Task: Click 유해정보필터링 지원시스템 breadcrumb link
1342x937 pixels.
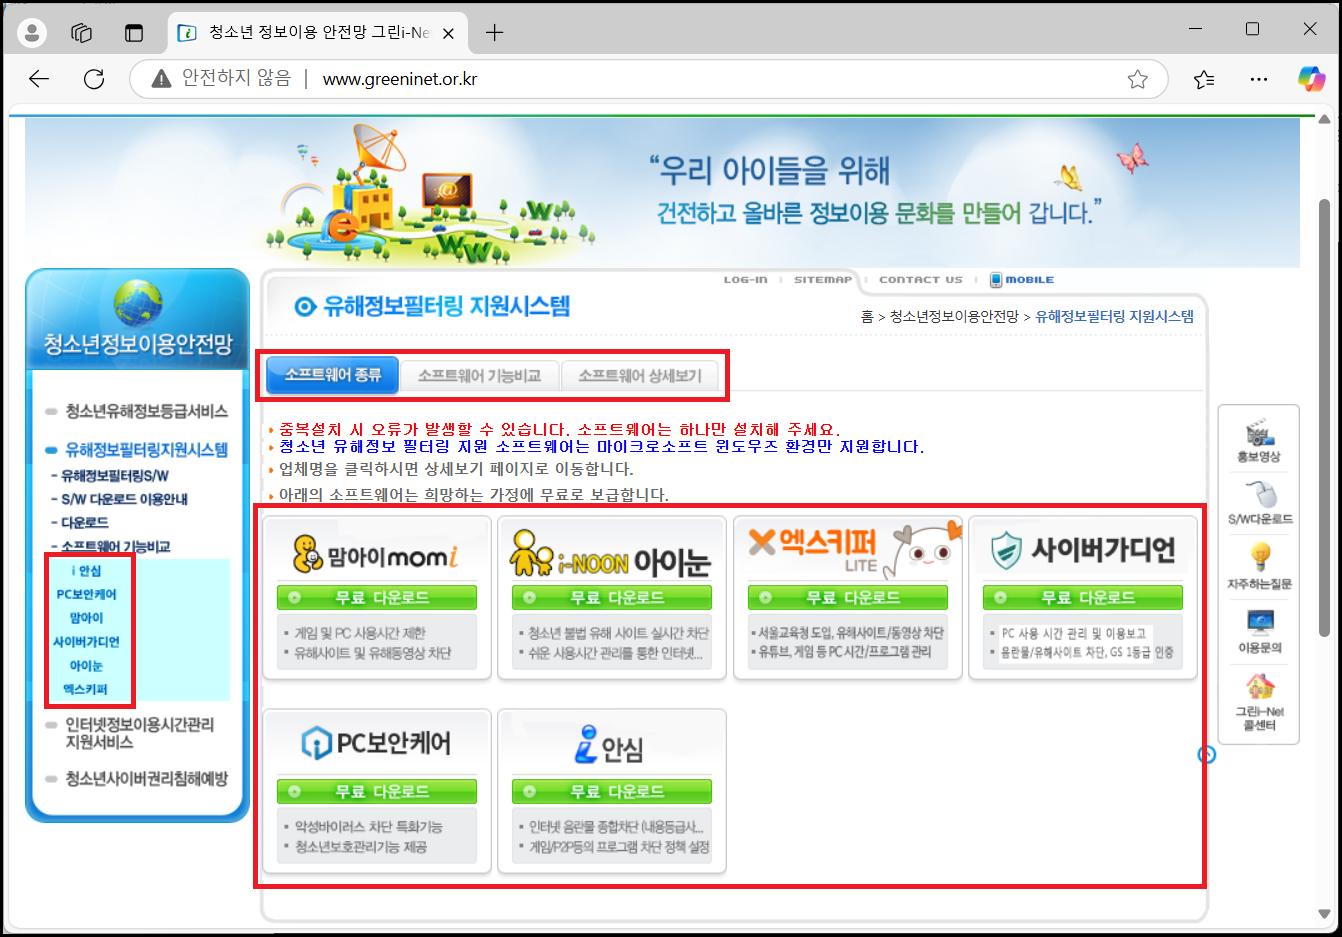Action: (x=1114, y=316)
